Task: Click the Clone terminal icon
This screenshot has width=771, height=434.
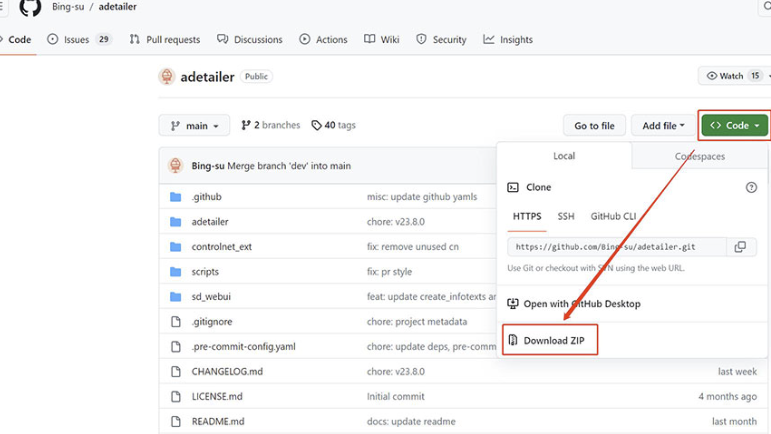Action: [x=513, y=187]
